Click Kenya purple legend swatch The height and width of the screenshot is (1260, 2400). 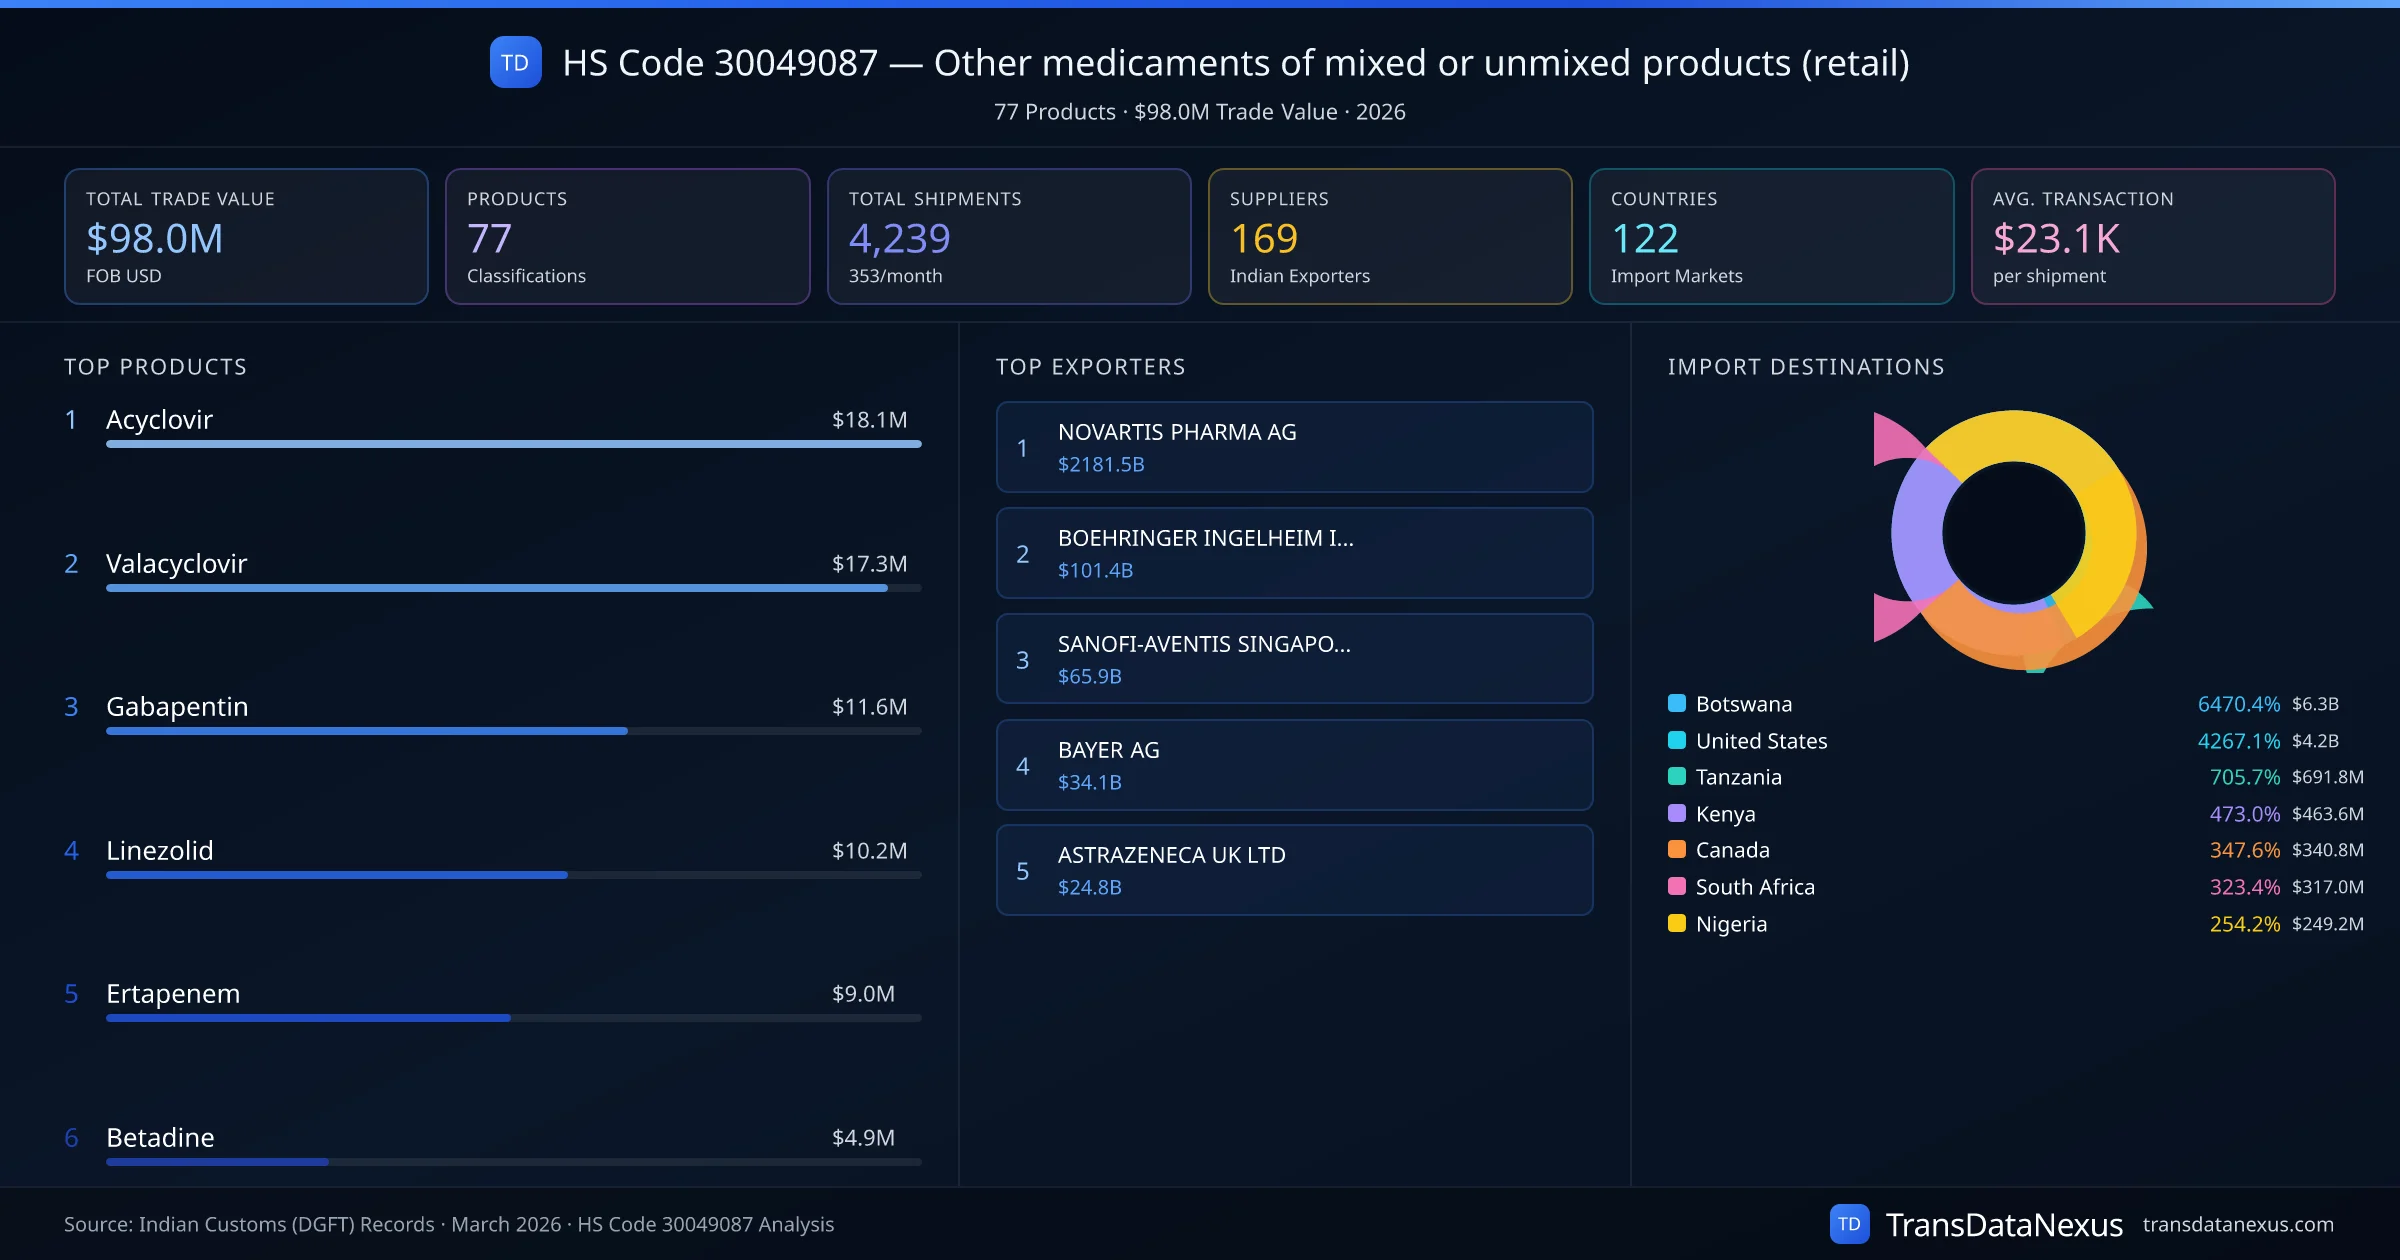[1677, 813]
